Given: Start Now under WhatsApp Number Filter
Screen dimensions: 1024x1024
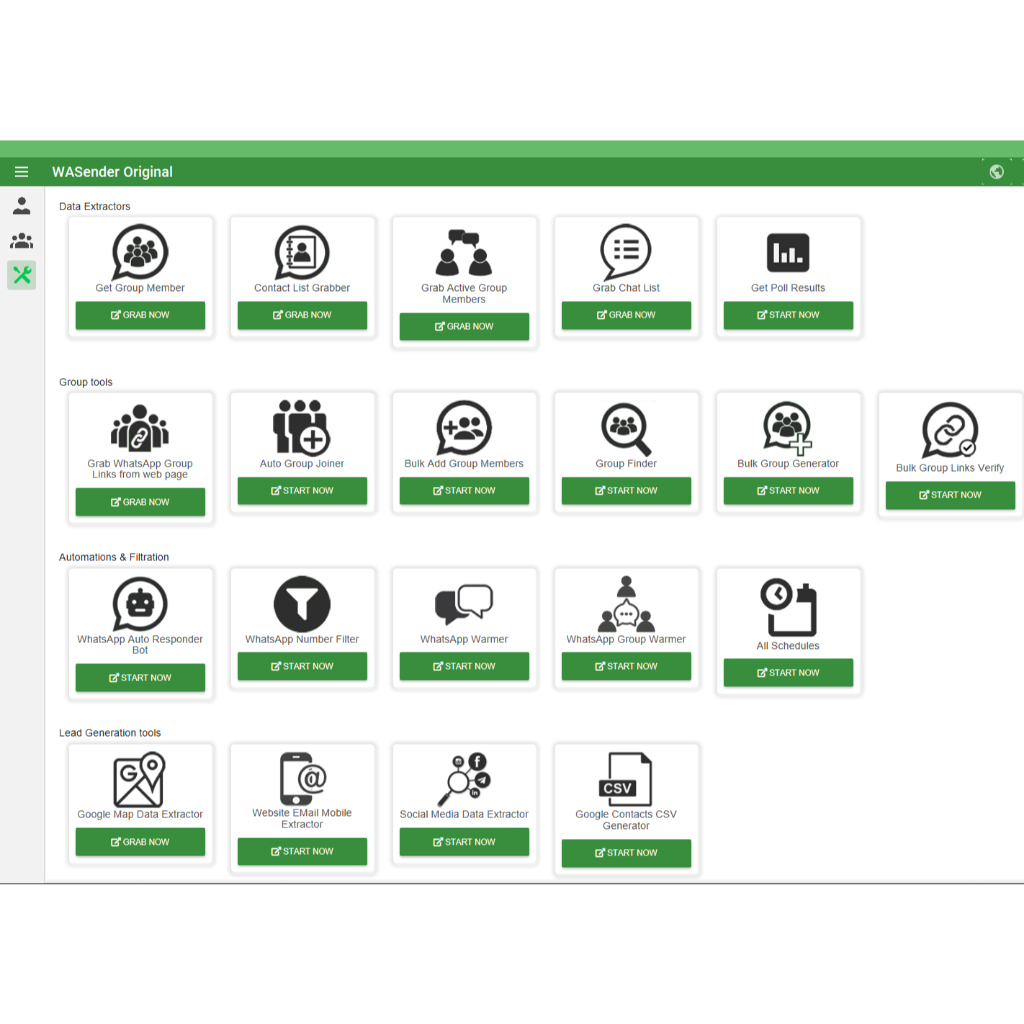Looking at the screenshot, I should pyautogui.click(x=302, y=666).
